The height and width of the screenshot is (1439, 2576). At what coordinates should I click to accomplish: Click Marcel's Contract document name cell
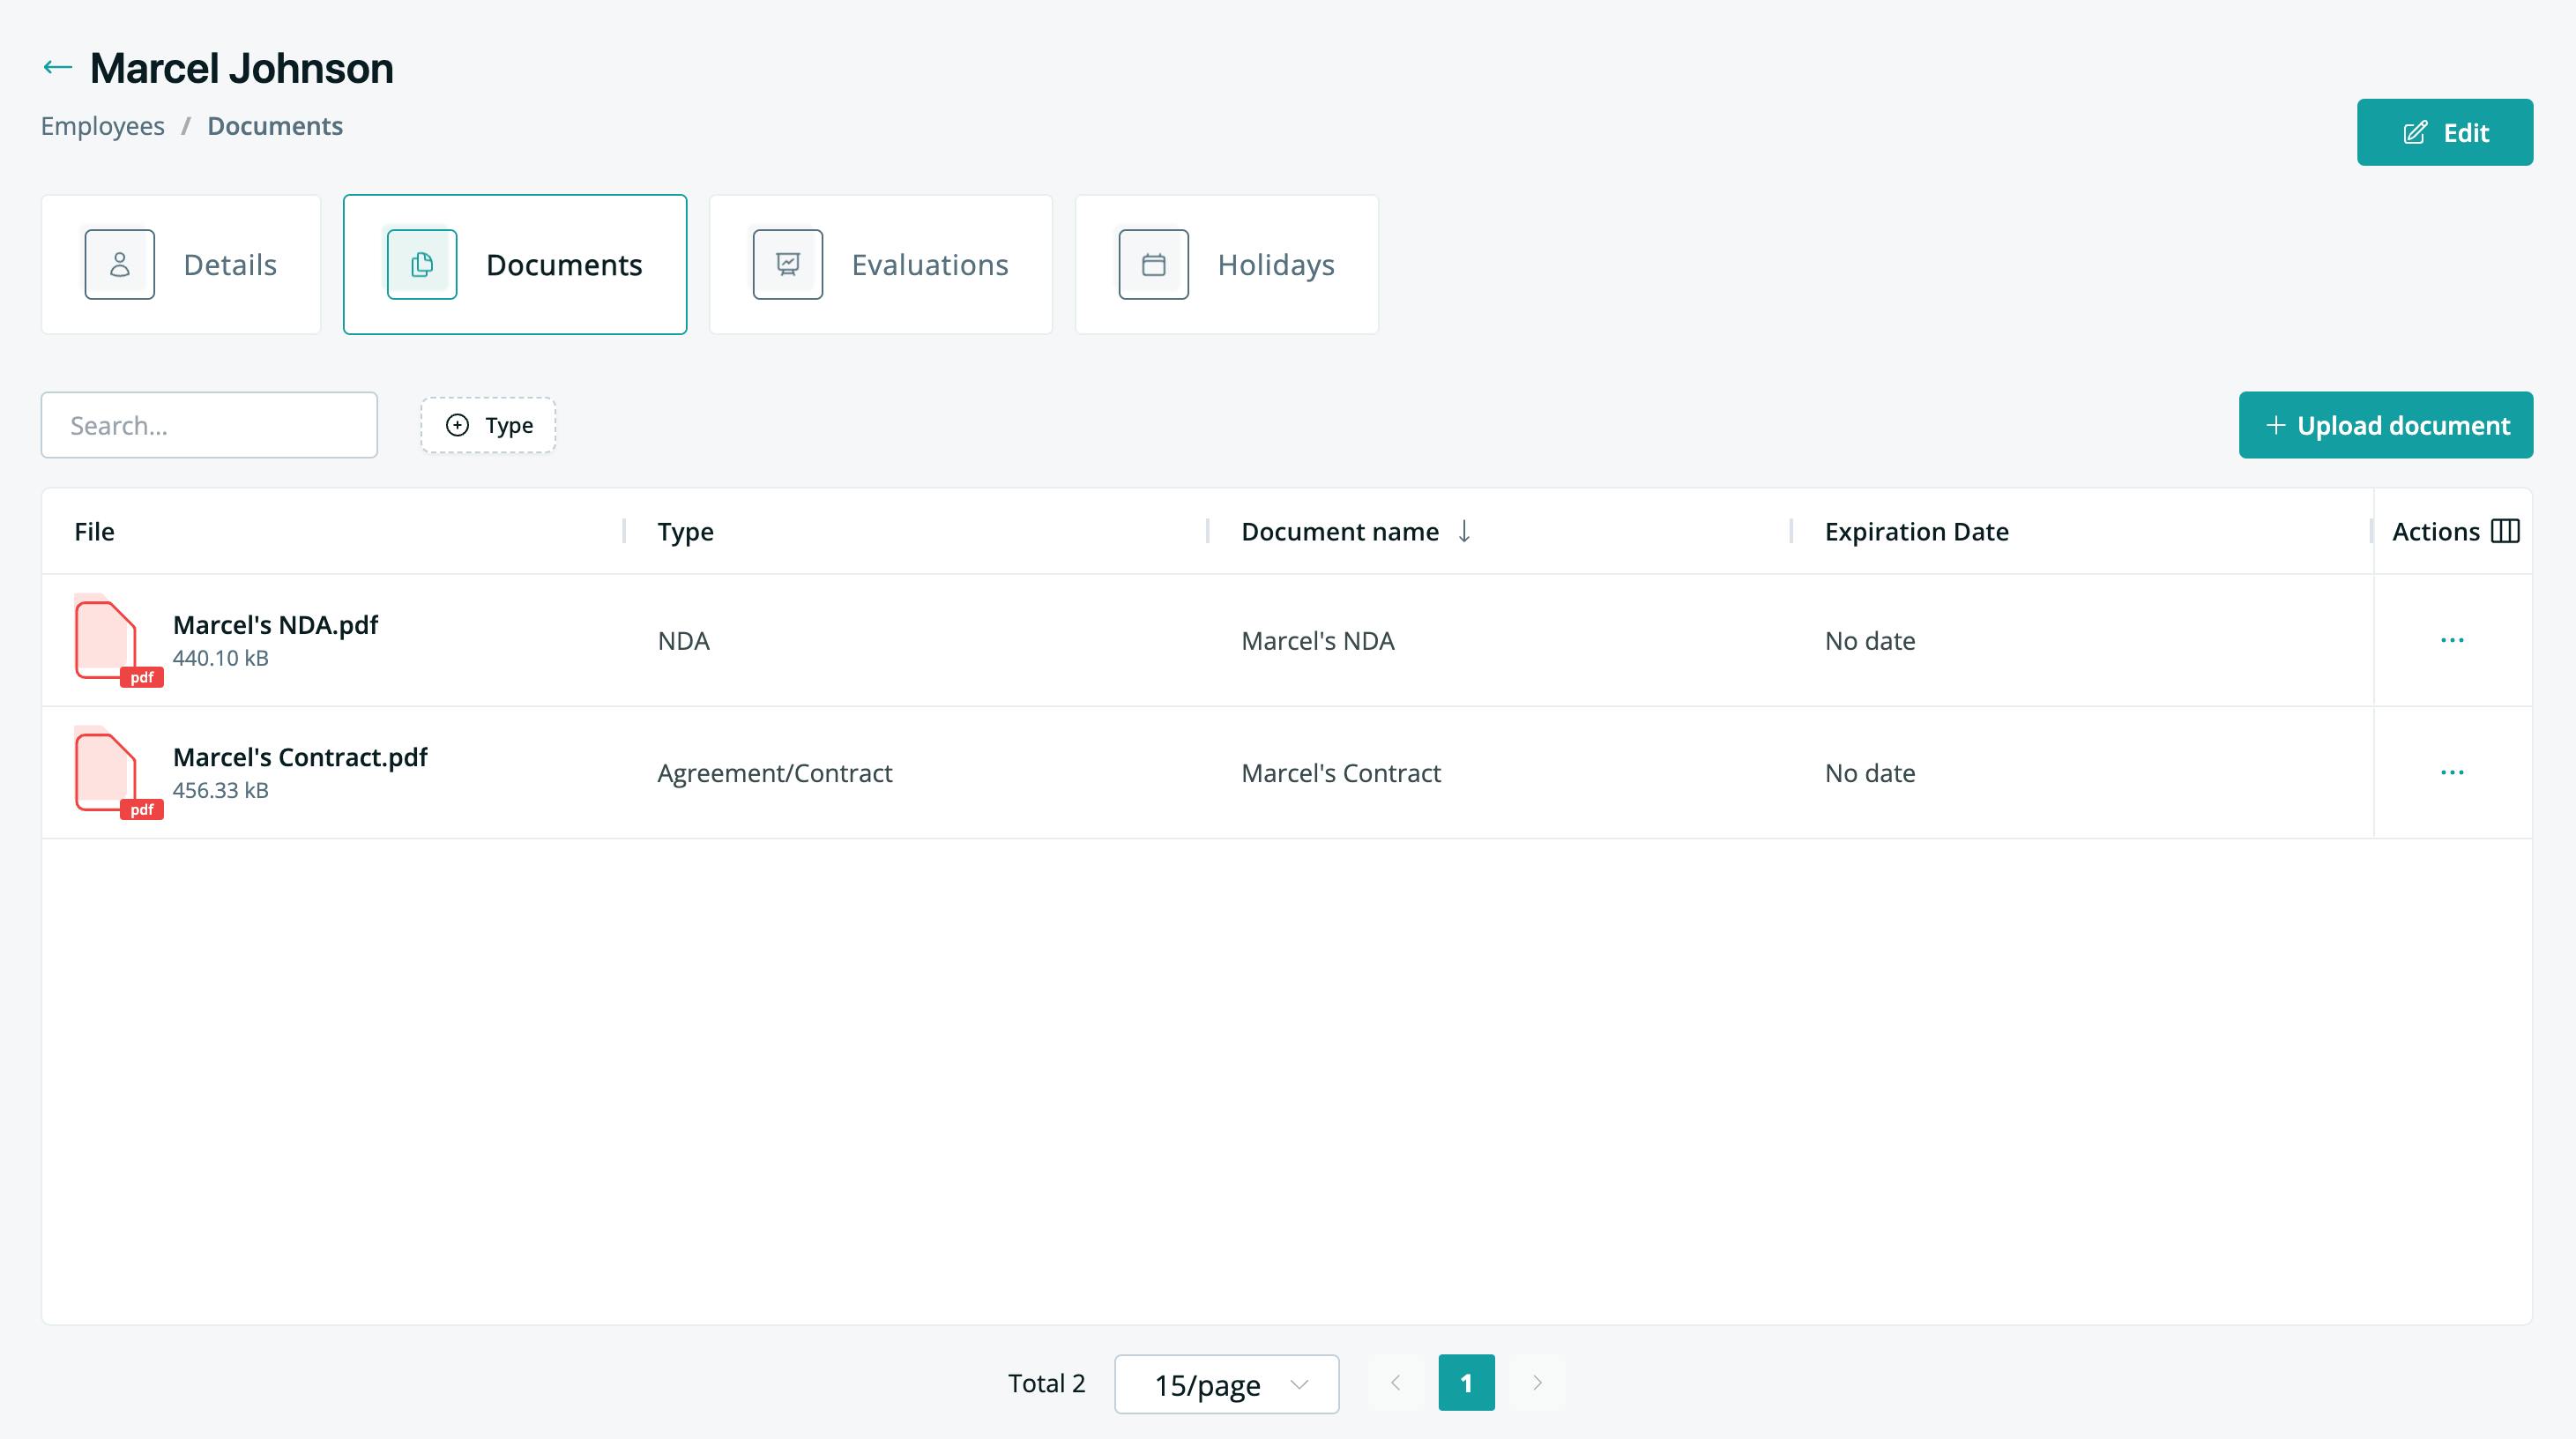click(1341, 773)
